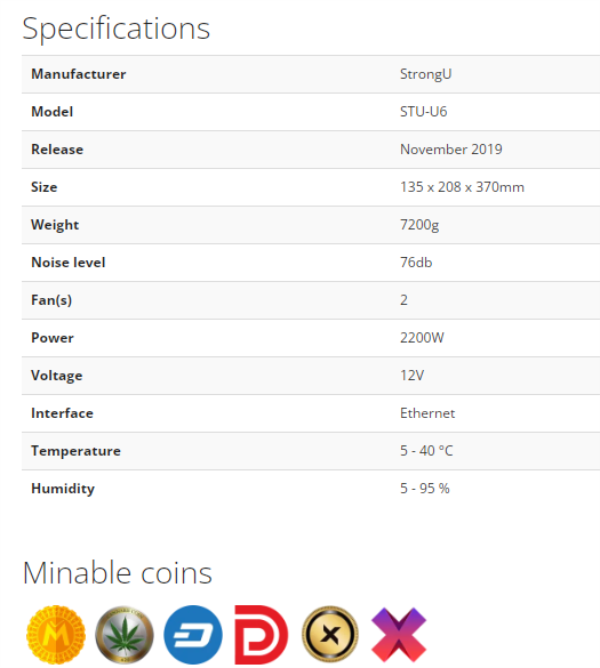Screen dimensions: 600x668
Task: Click the 135 x 208 x 370mm size value
Action: coord(462,187)
